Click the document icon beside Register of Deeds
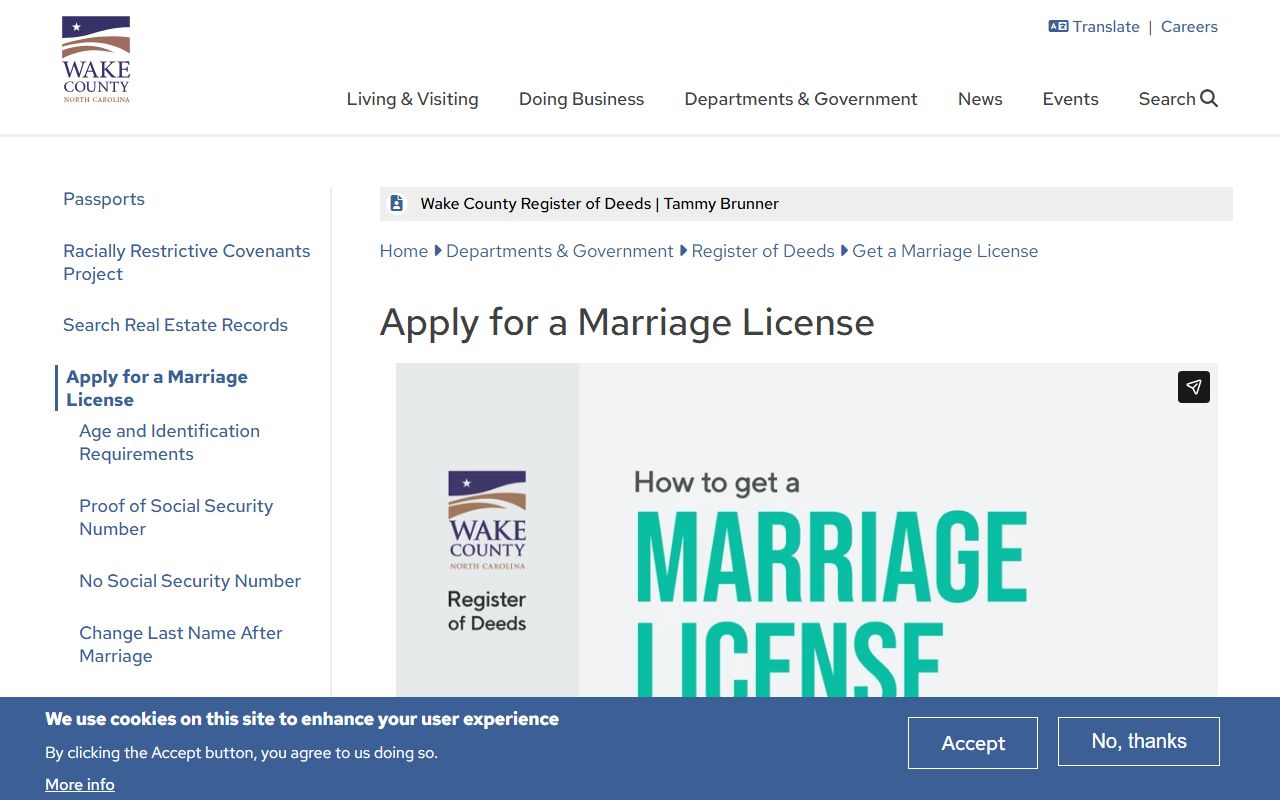This screenshot has height=800, width=1280. 397,203
